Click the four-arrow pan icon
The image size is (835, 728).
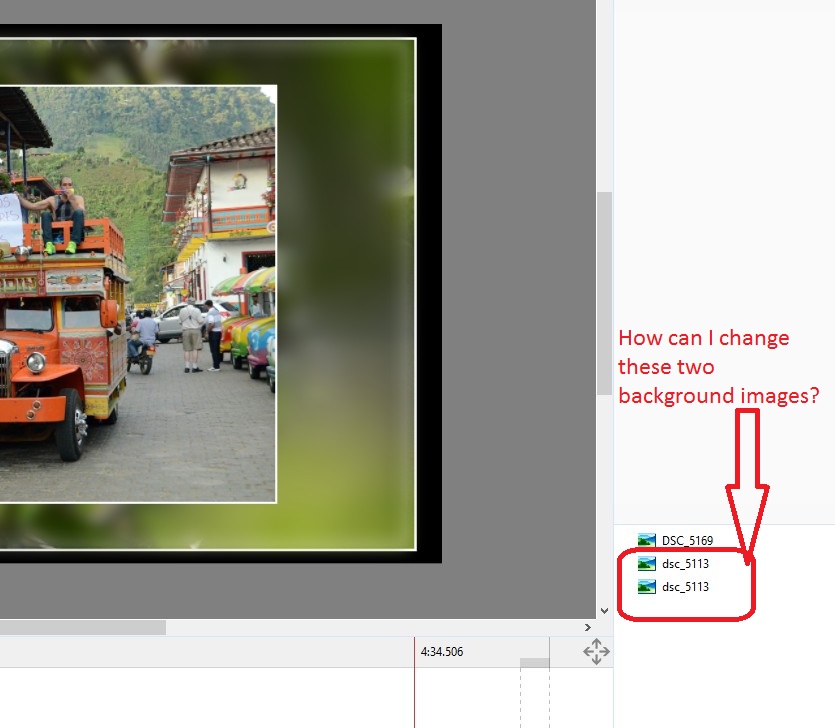point(596,653)
